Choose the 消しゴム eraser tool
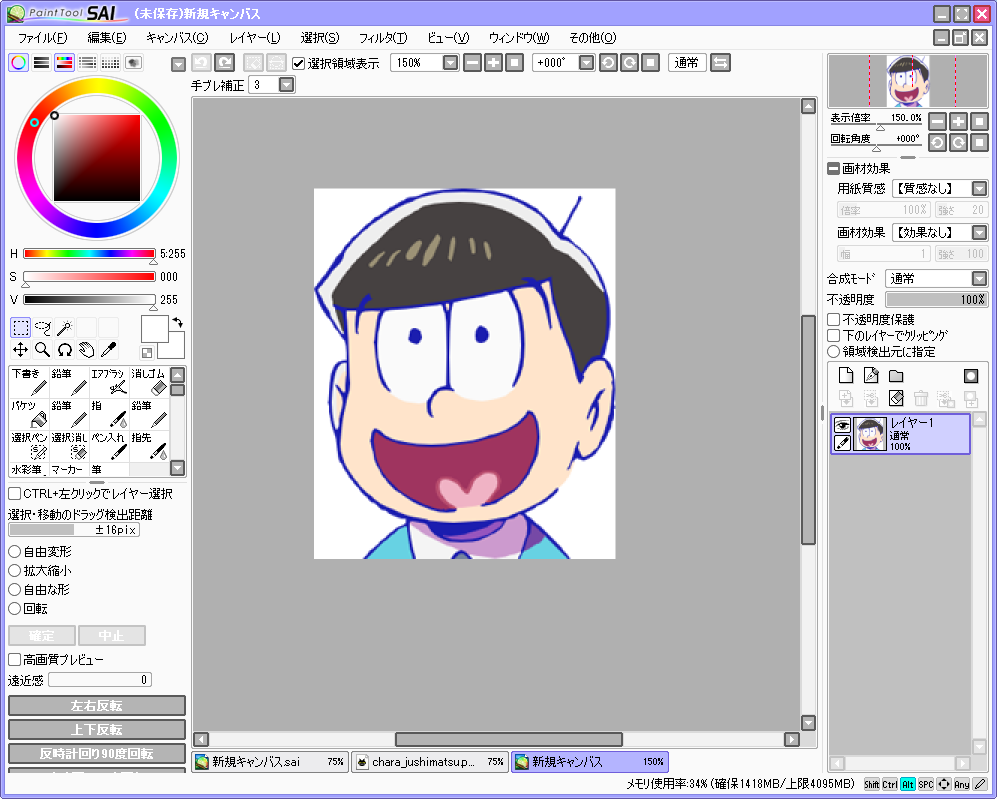This screenshot has height=799, width=997. [149, 381]
